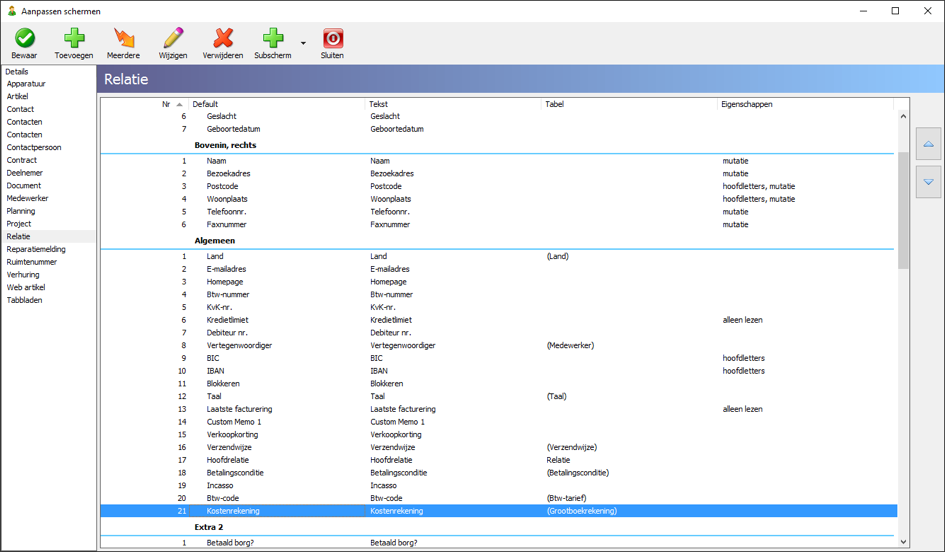Open the Subscherm dropdown arrow
This screenshot has width=945, height=552.
303,43
